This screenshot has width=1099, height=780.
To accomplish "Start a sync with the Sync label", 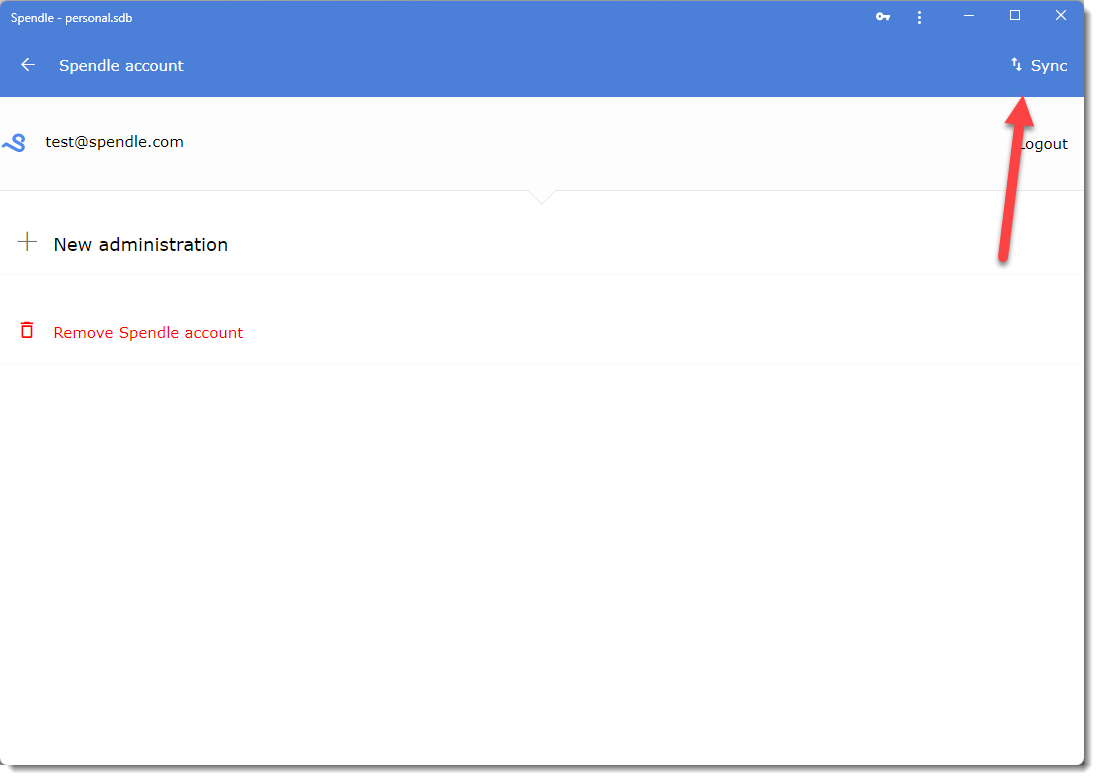I will tap(1049, 65).
